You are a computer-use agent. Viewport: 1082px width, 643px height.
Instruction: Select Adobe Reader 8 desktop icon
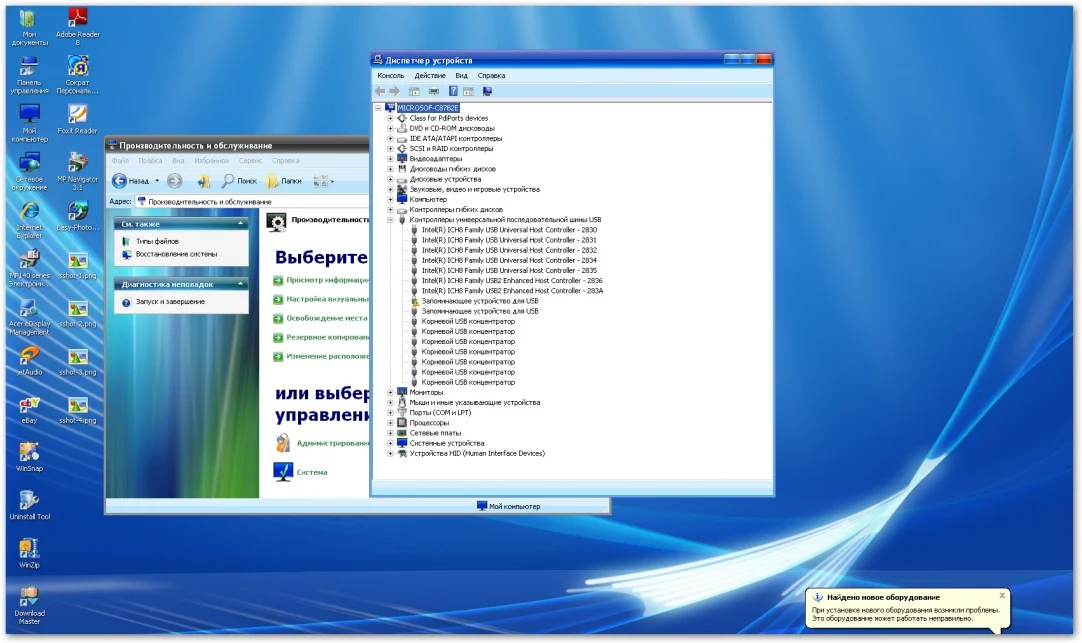pos(77,28)
